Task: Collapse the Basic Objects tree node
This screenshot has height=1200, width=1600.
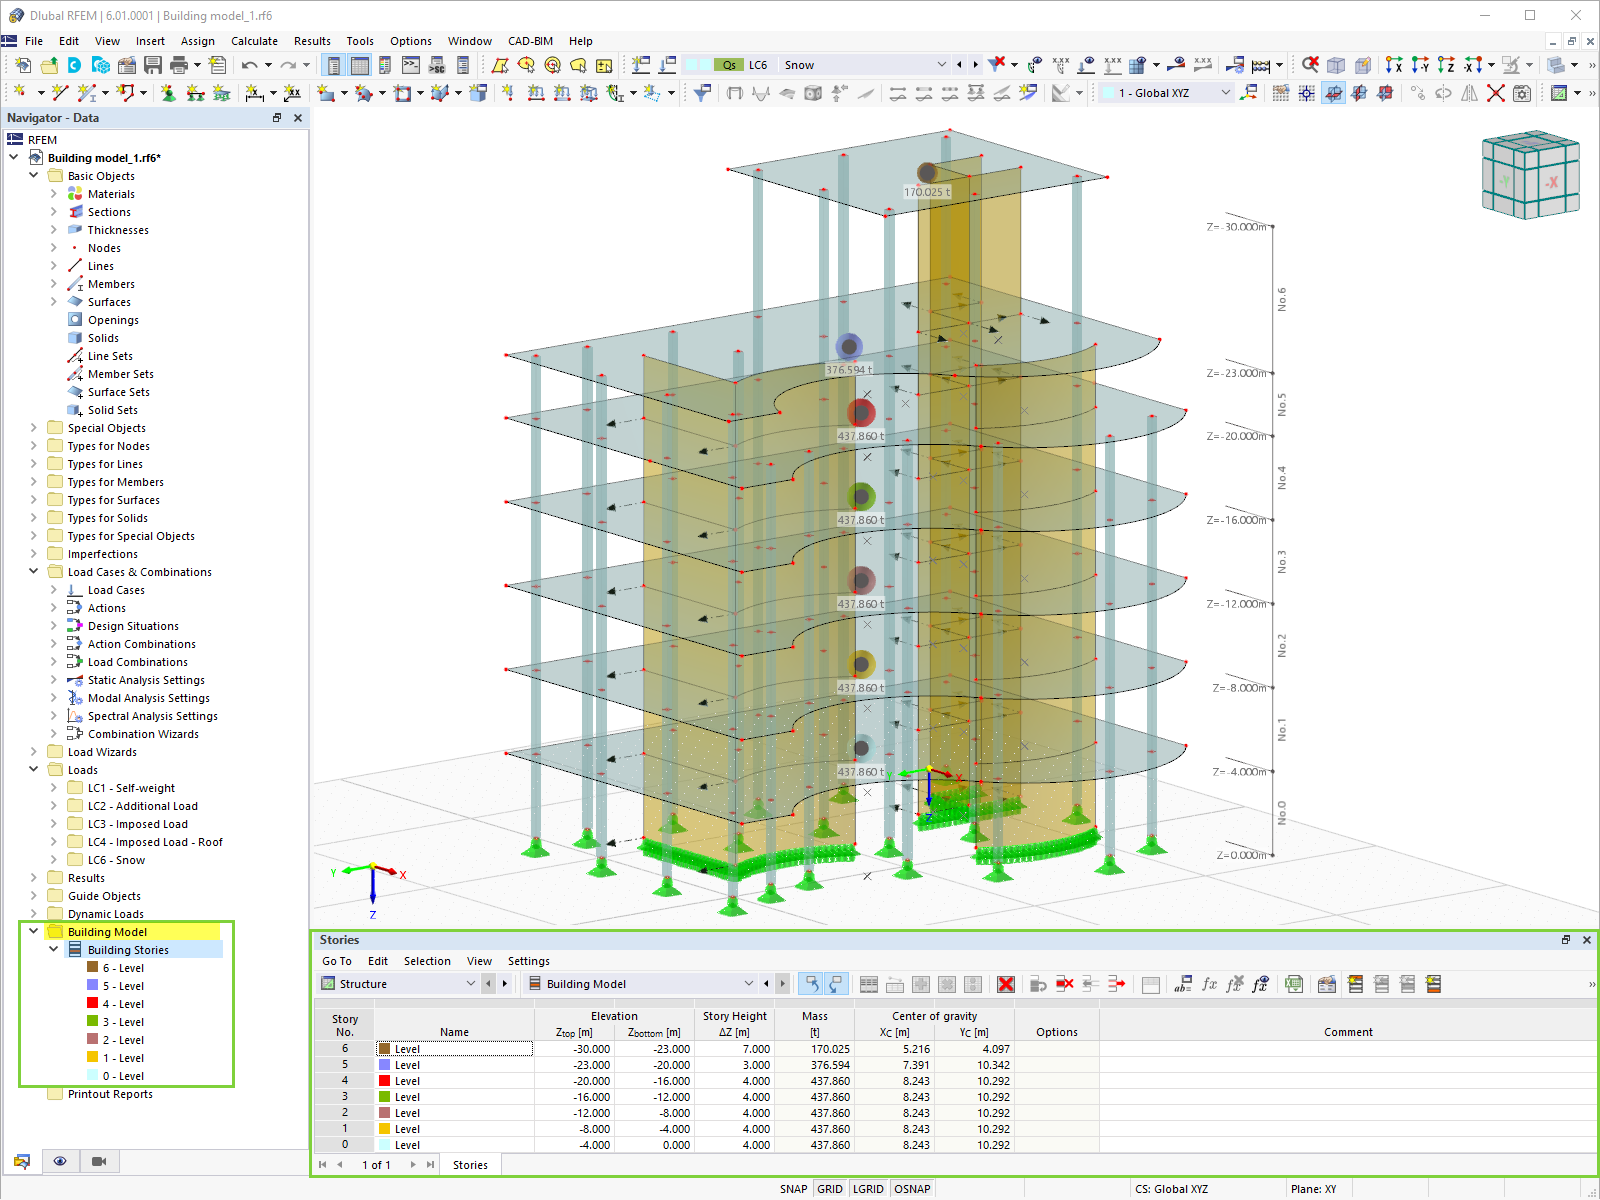Action: click(33, 176)
